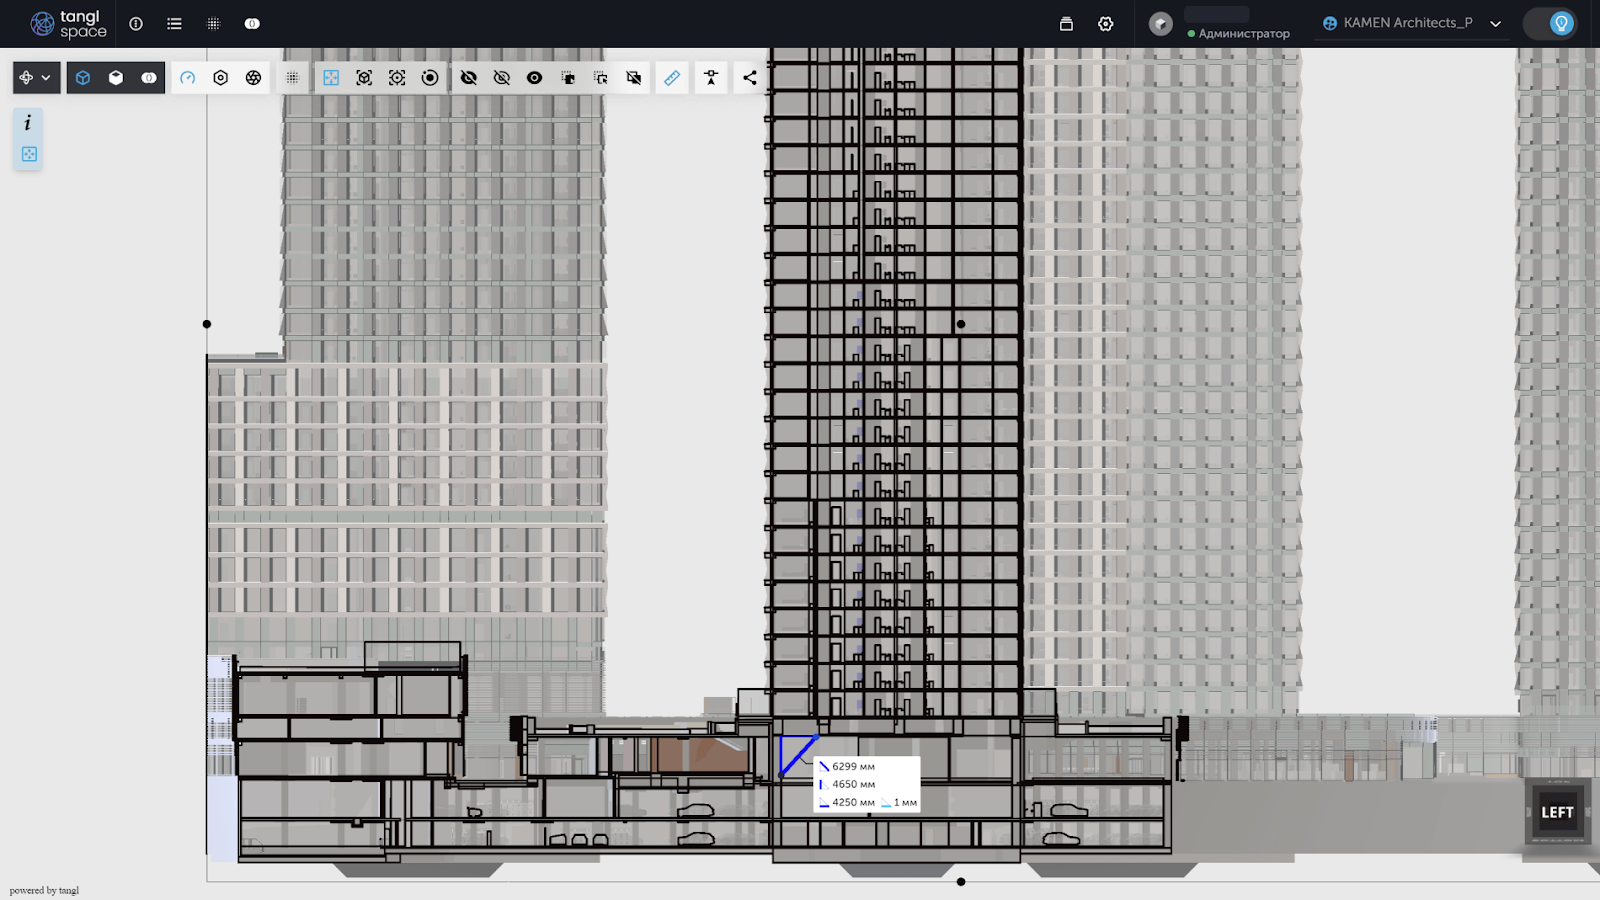Open the info circle icon in top bar
Image resolution: width=1600 pixels, height=900 pixels.
(136, 24)
